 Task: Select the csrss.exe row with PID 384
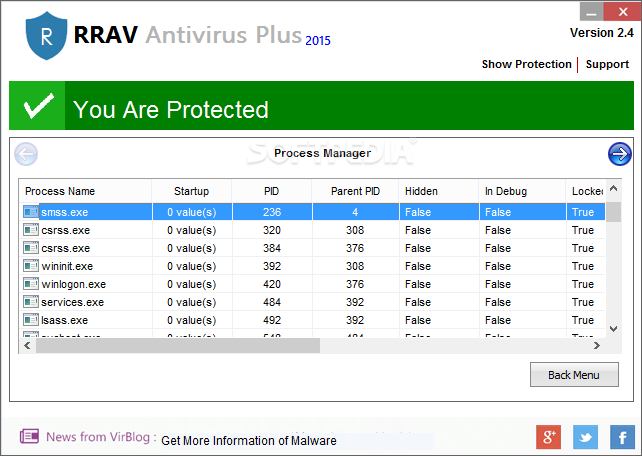[314, 248]
